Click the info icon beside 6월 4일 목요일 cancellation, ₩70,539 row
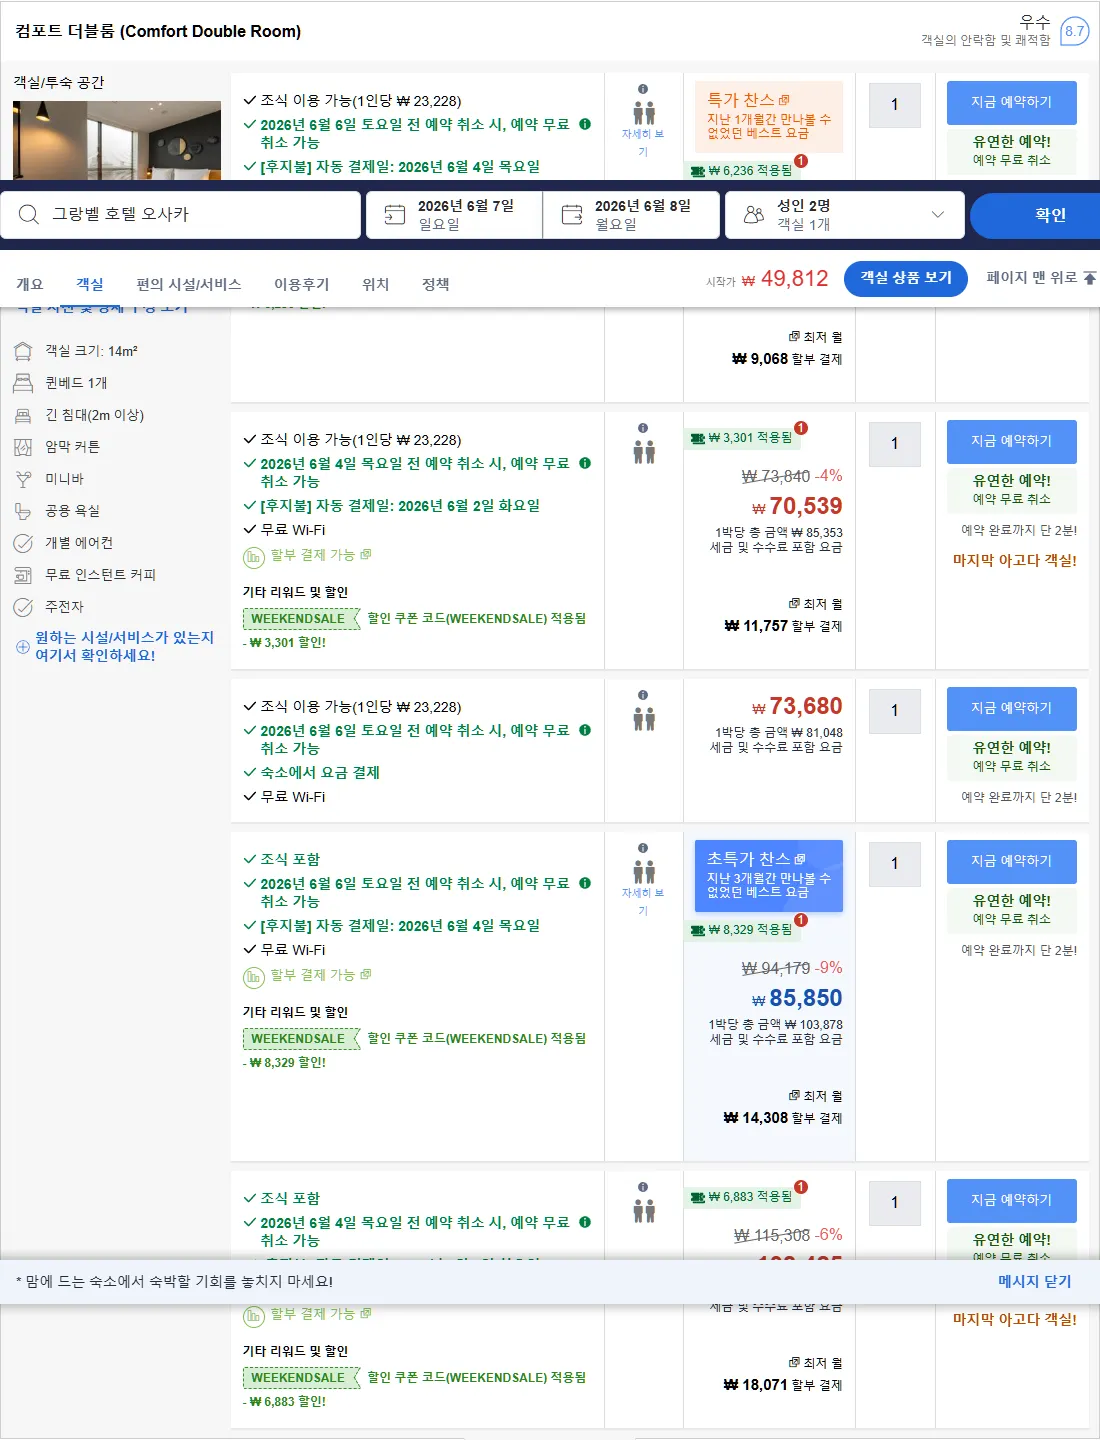The image size is (1100, 1440). click(x=585, y=463)
